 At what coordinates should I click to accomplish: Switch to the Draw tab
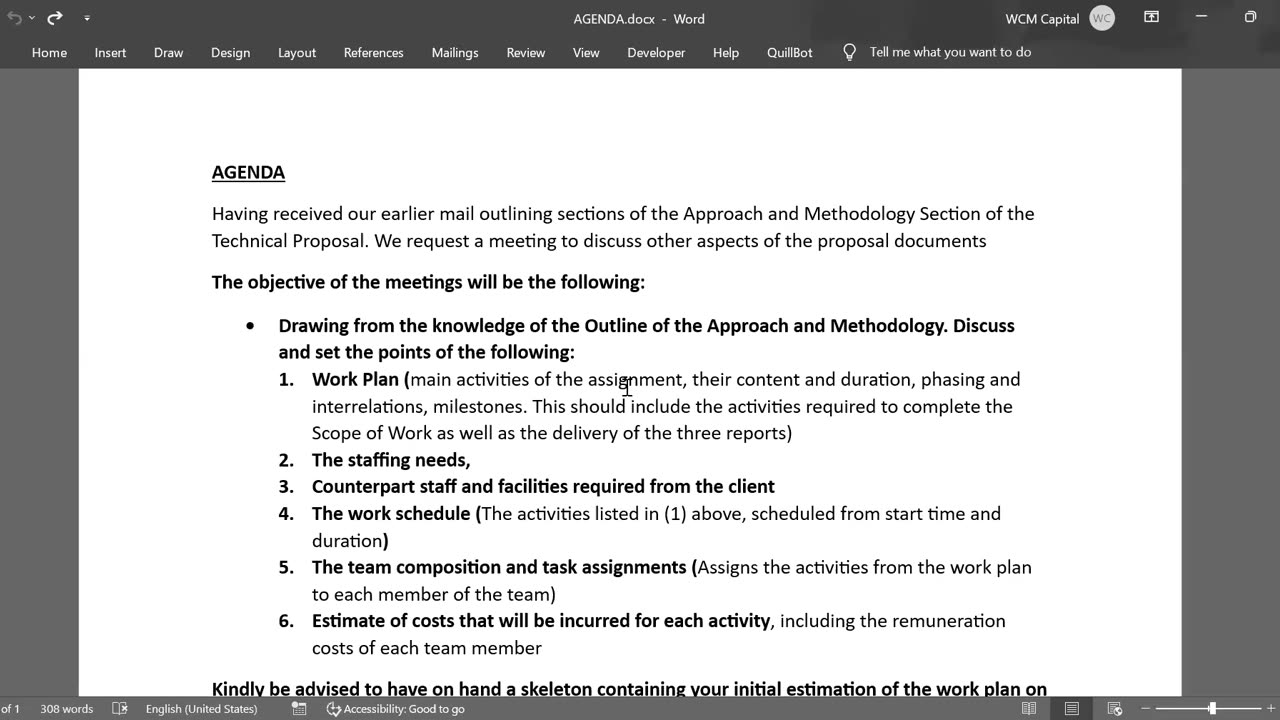pyautogui.click(x=168, y=52)
